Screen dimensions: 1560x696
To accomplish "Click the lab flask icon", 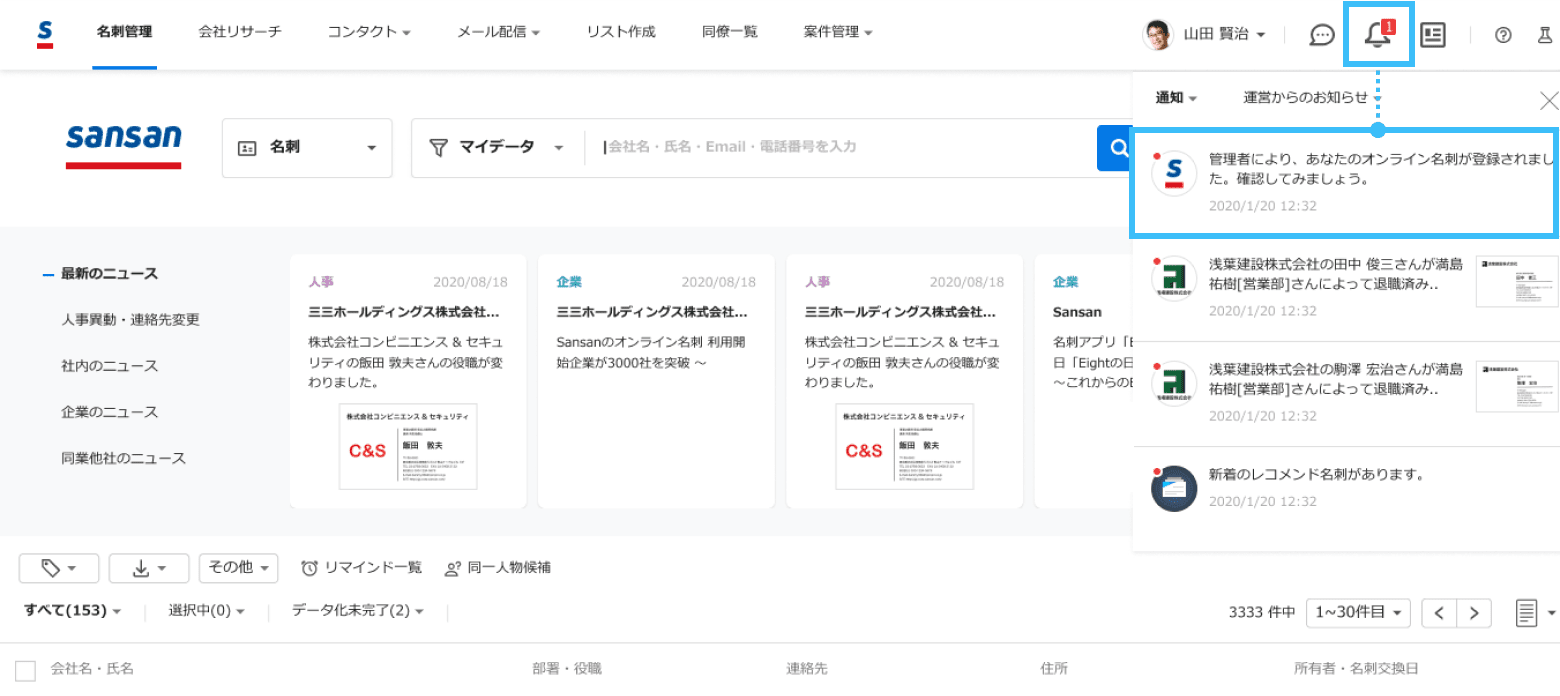I will click(x=1545, y=35).
